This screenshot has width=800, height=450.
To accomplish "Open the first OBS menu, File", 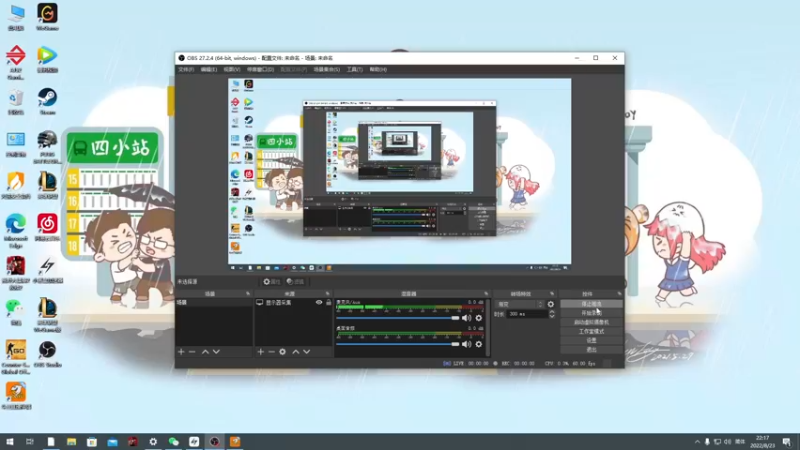I will [186, 69].
